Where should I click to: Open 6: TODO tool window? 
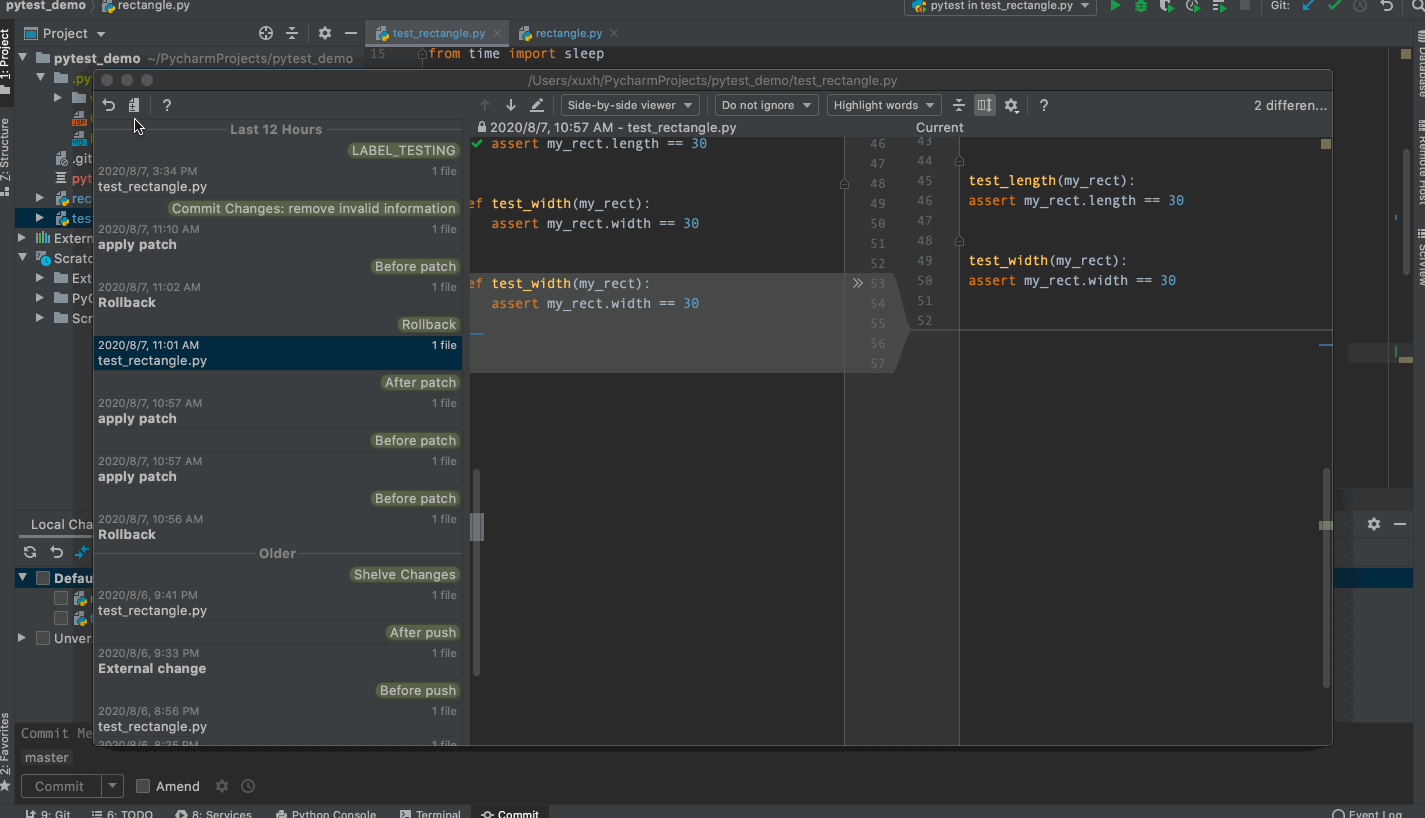[x=122, y=813]
